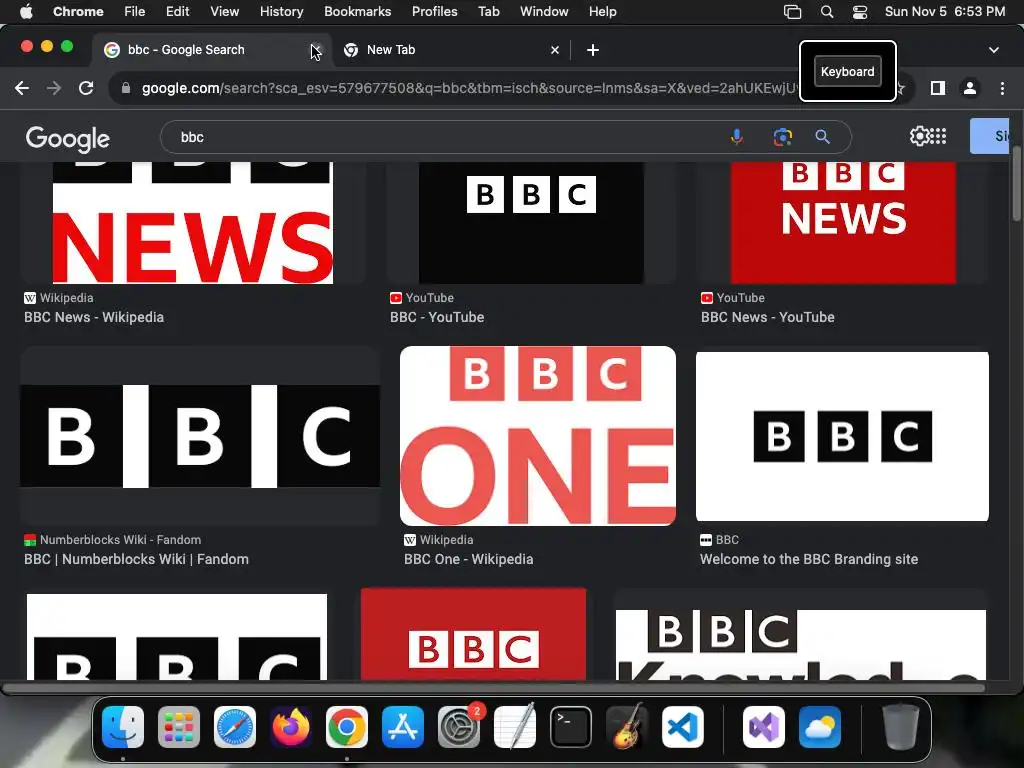Click the Wikipedia source label under BBC One

click(446, 540)
